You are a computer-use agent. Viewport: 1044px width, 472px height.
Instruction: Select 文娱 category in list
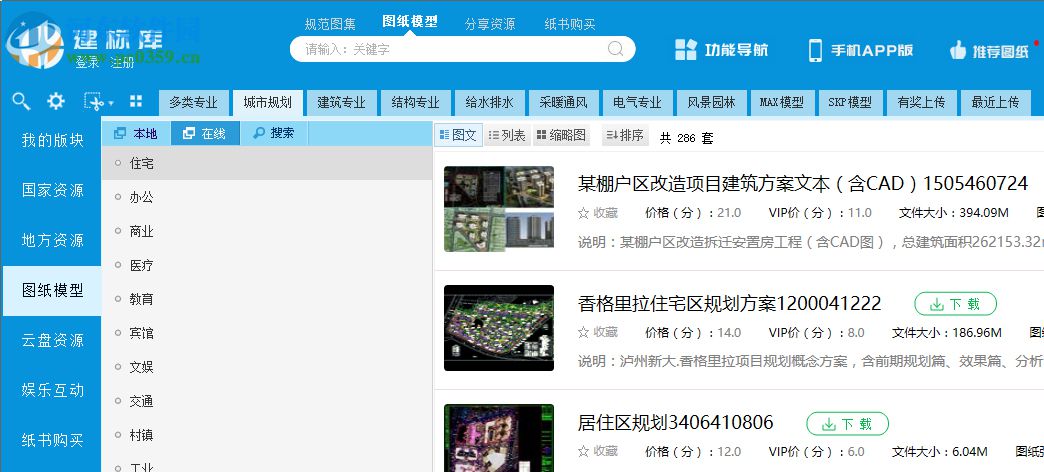coord(266,367)
